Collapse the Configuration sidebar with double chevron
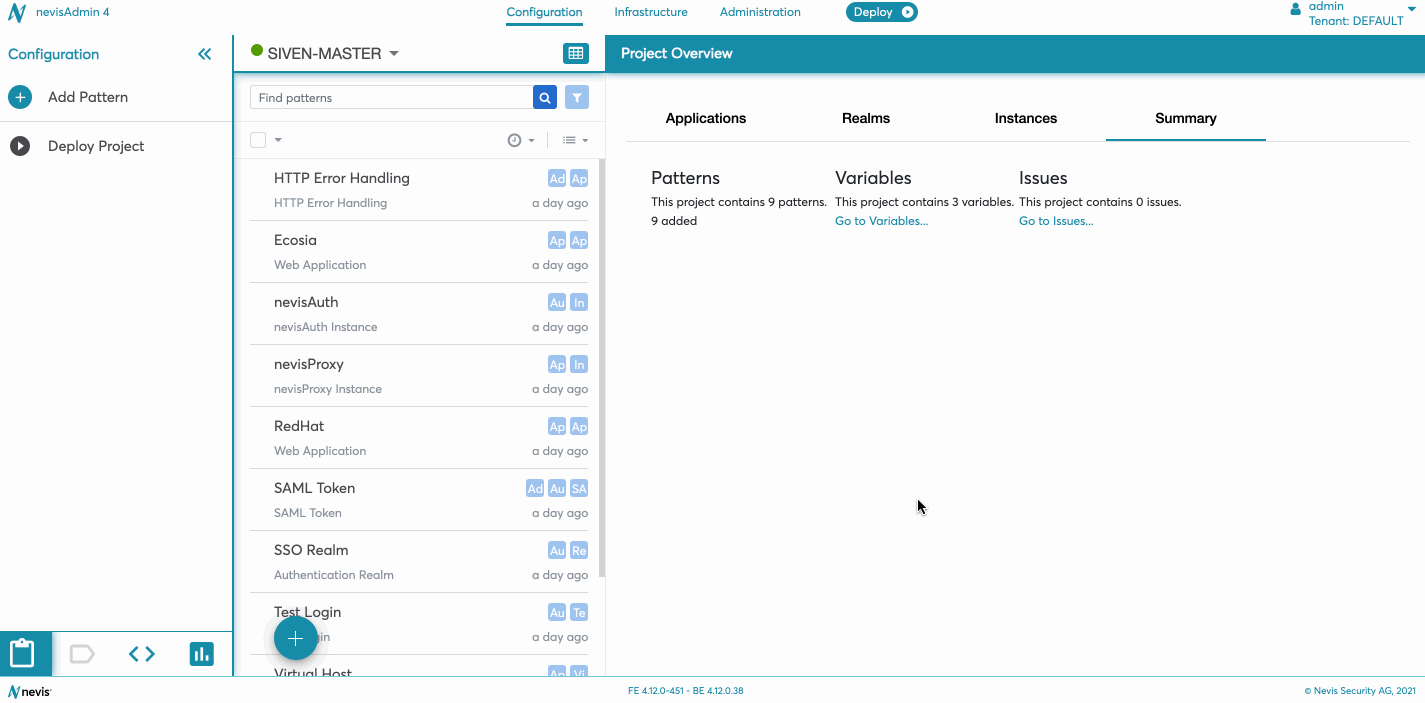The width and height of the screenshot is (1425, 703). (x=205, y=54)
